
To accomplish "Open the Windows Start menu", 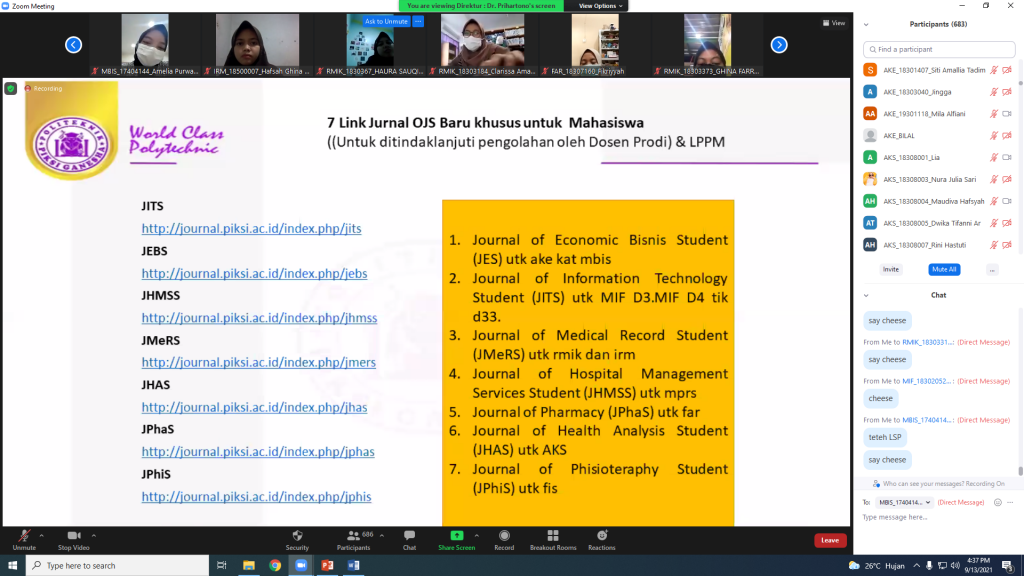I will click(x=12, y=566).
